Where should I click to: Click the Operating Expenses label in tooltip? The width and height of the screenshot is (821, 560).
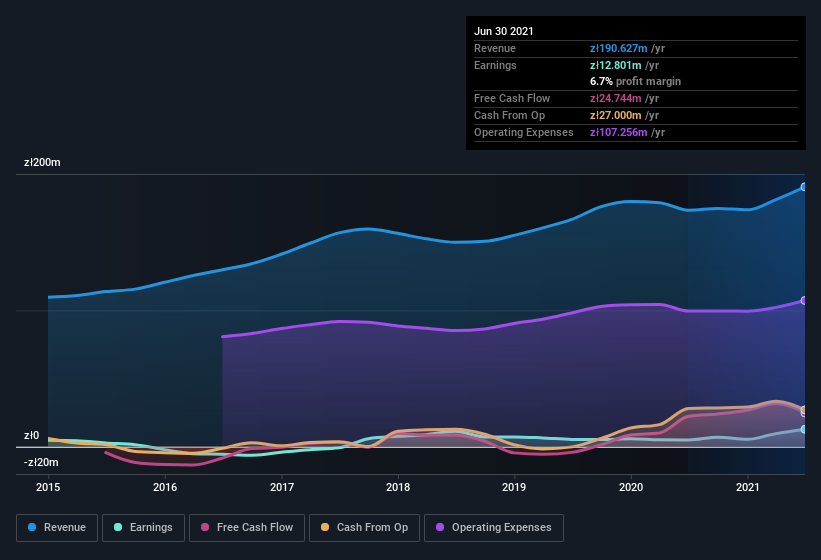click(x=524, y=132)
